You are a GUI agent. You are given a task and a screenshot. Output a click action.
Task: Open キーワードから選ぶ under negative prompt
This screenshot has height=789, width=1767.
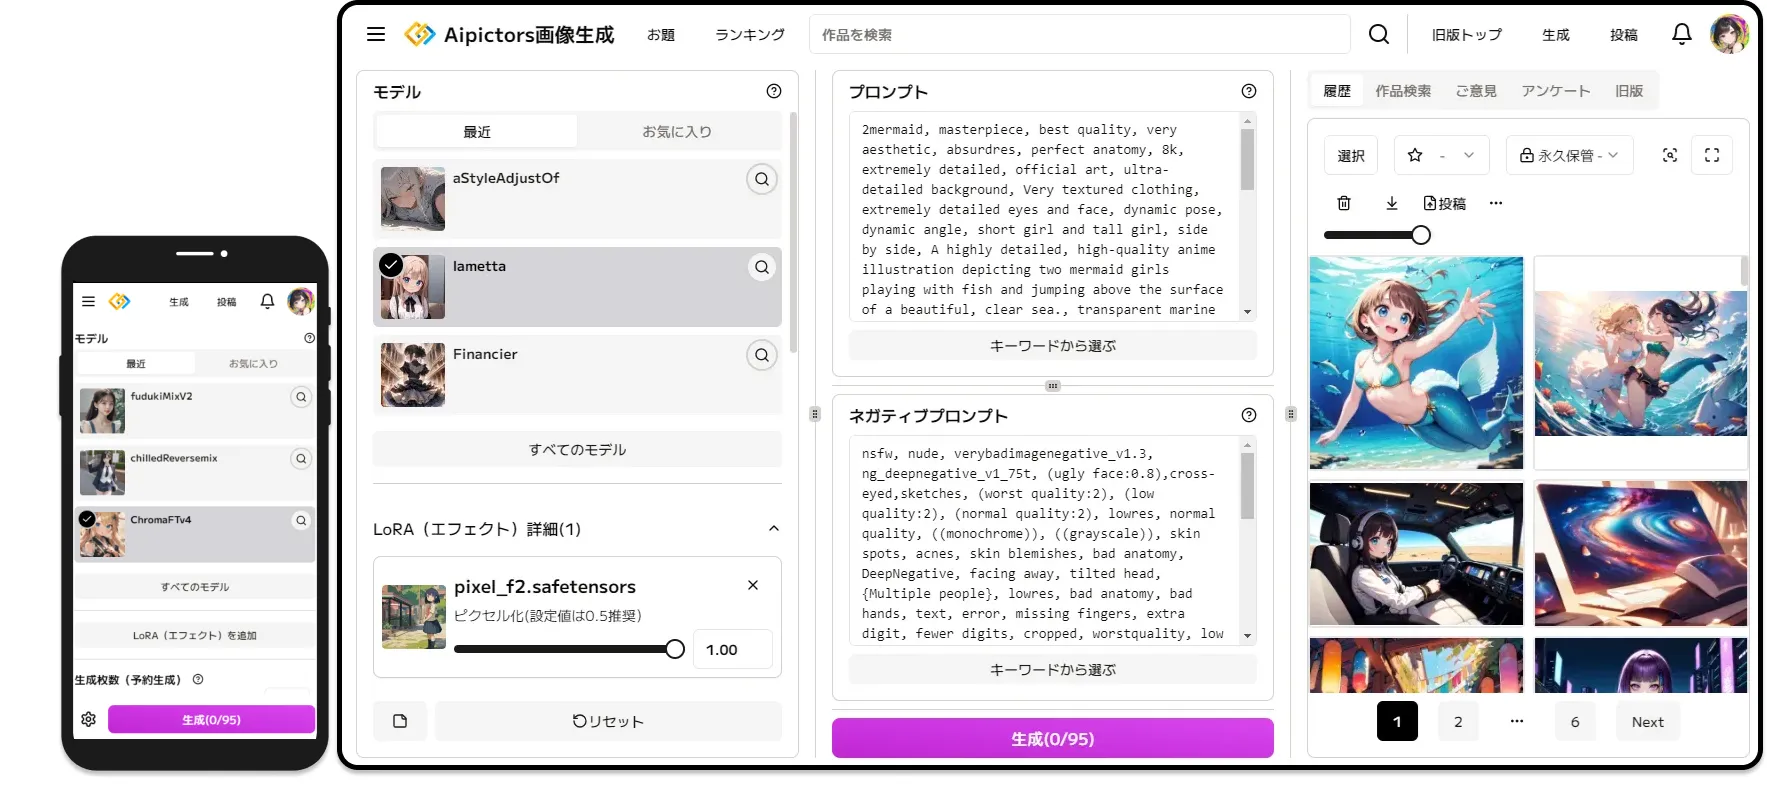[x=1053, y=669]
